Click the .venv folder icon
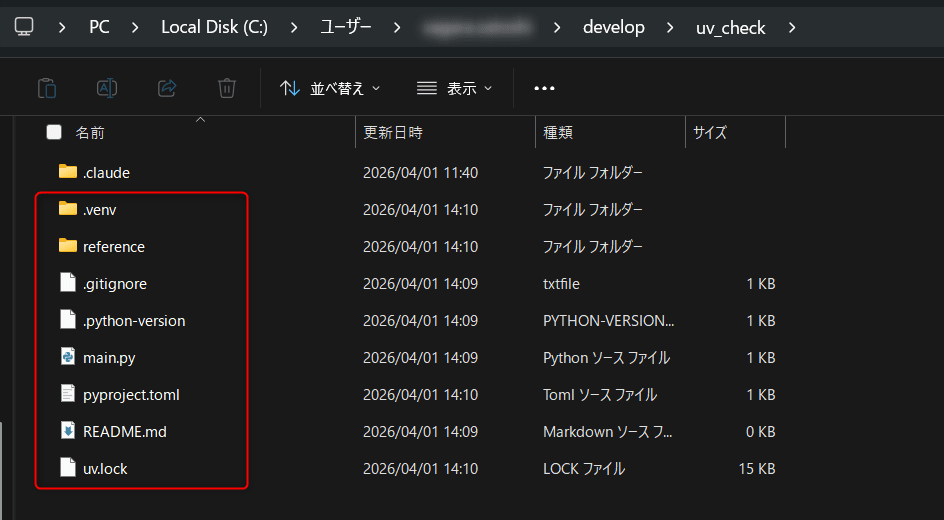The height and width of the screenshot is (520, 944). coord(68,209)
